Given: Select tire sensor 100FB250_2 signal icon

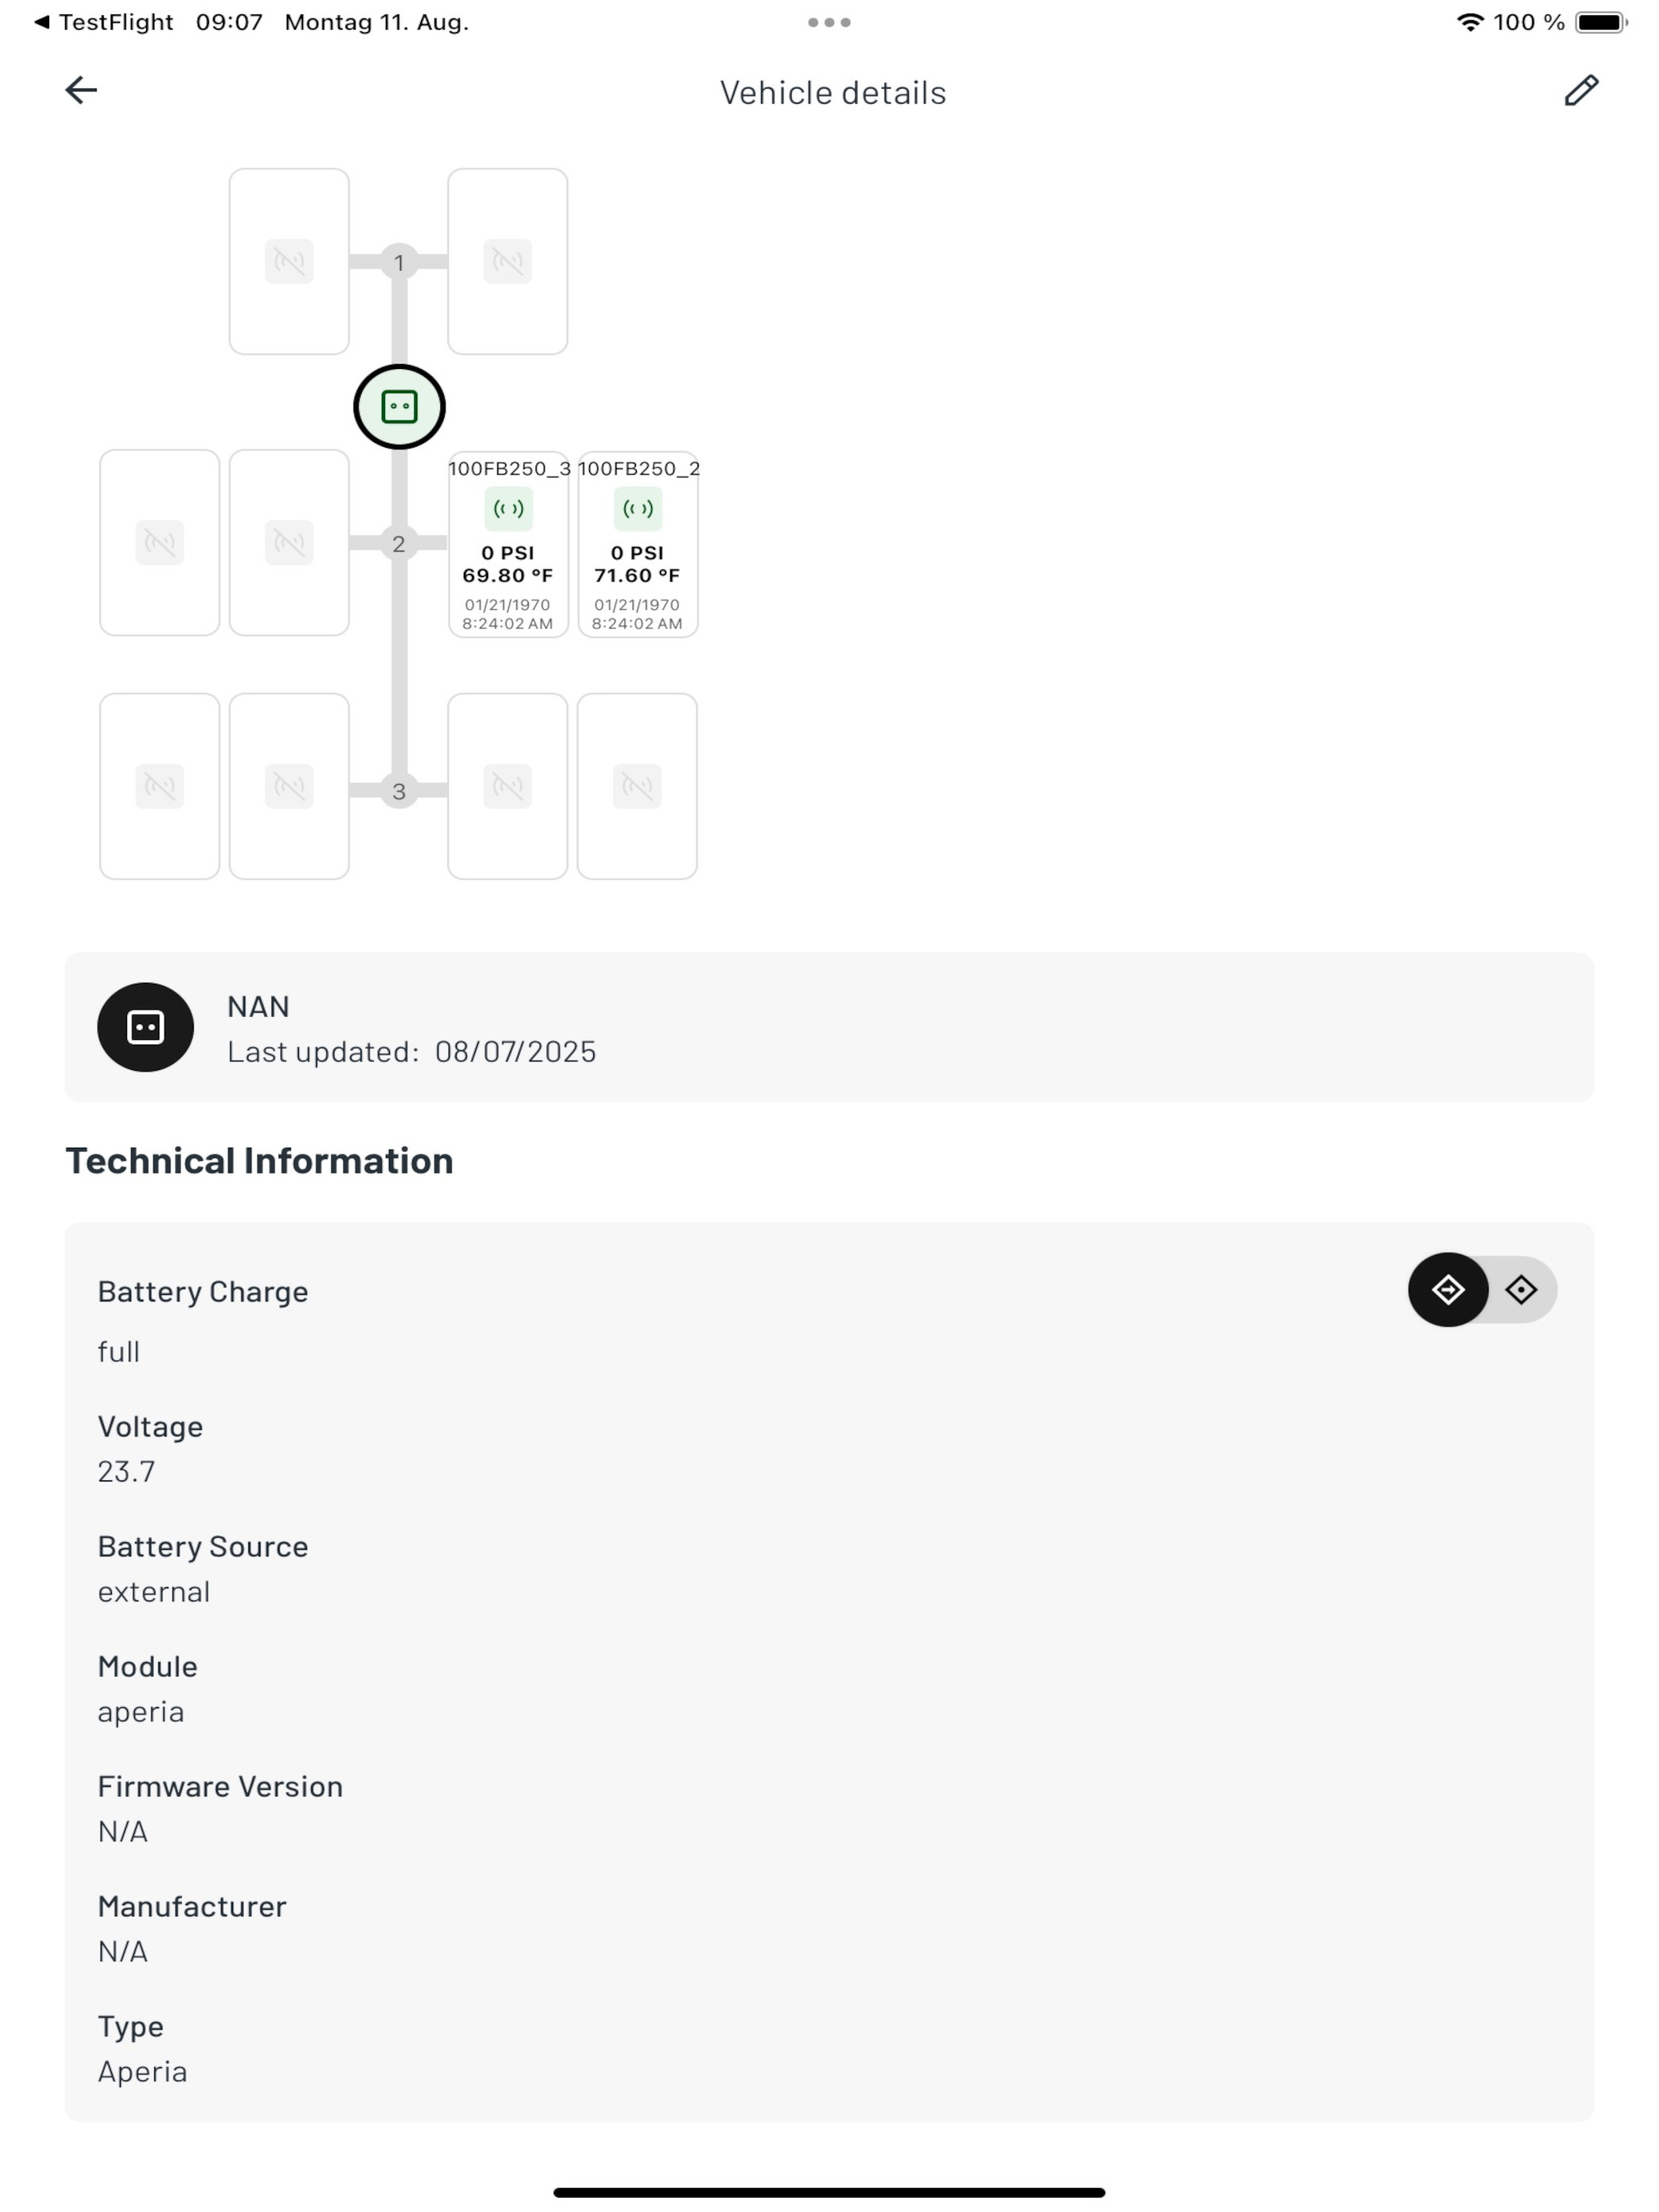Looking at the screenshot, I should [637, 509].
